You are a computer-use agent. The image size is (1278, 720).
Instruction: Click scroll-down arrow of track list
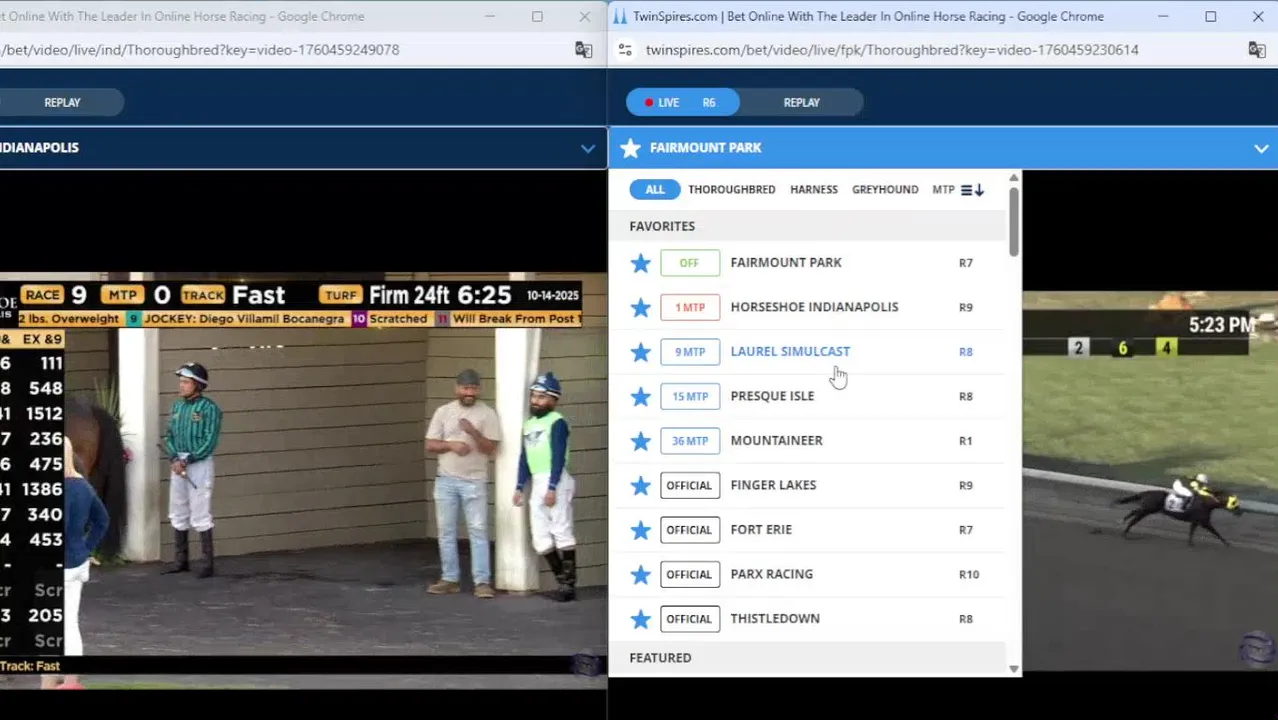pos(1014,669)
